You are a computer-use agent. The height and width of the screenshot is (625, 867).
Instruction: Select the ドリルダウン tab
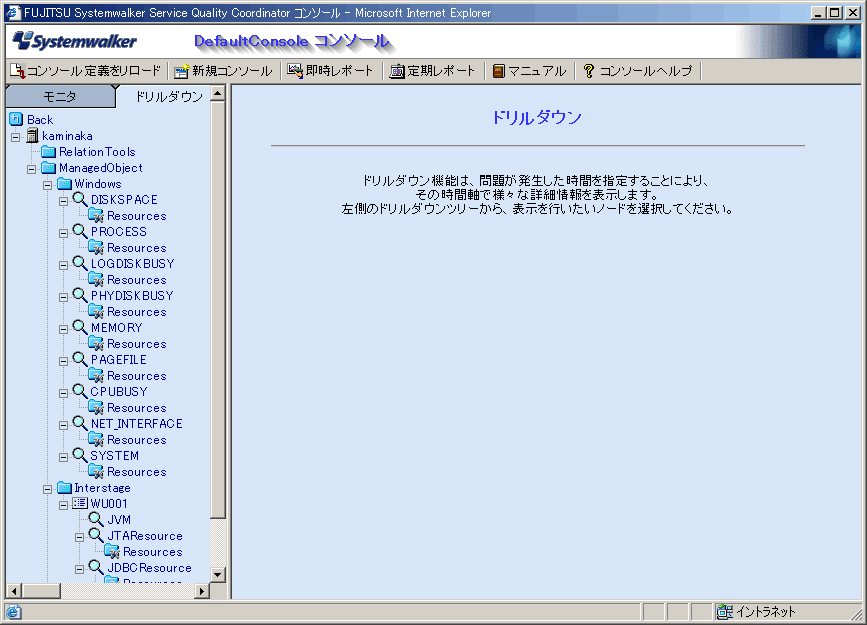click(169, 97)
